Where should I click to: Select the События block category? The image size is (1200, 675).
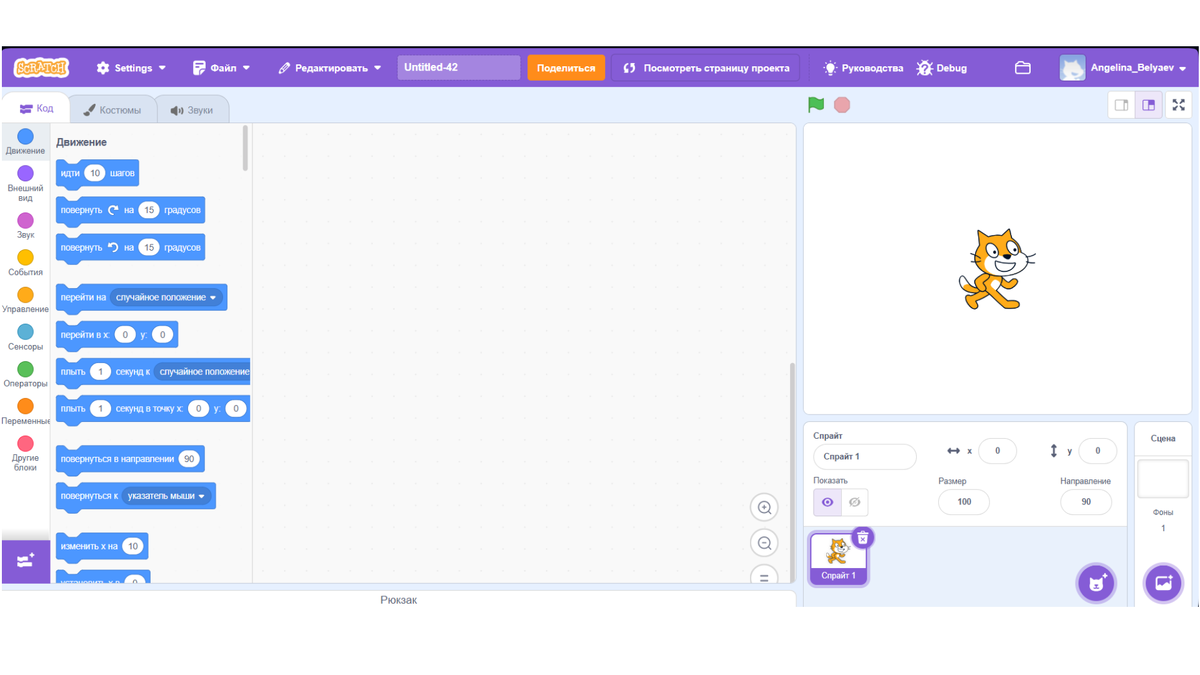click(x=25, y=262)
